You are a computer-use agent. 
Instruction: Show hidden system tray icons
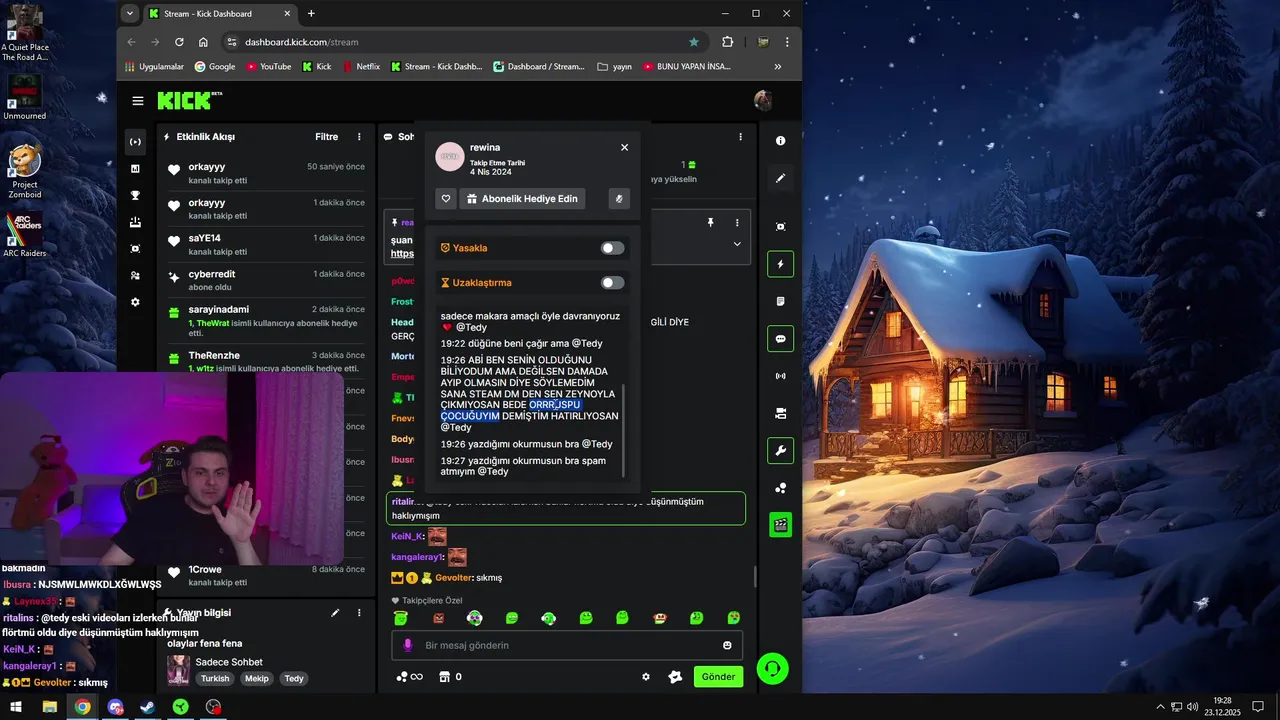pos(1160,707)
